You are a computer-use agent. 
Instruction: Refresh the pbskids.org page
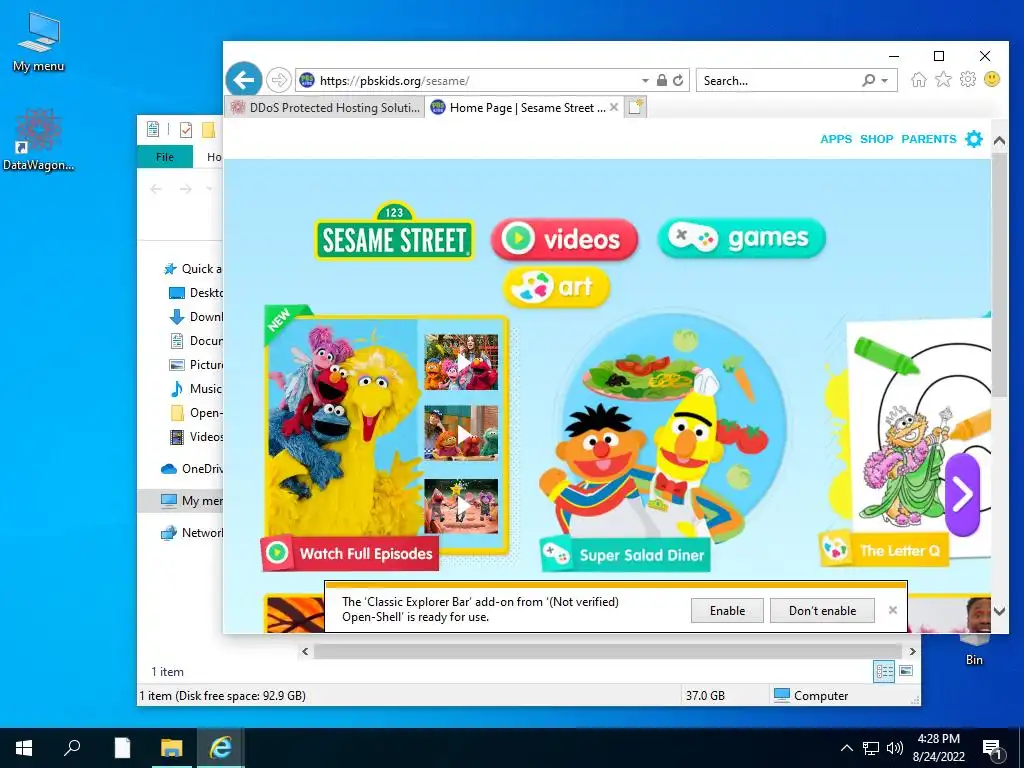(679, 80)
